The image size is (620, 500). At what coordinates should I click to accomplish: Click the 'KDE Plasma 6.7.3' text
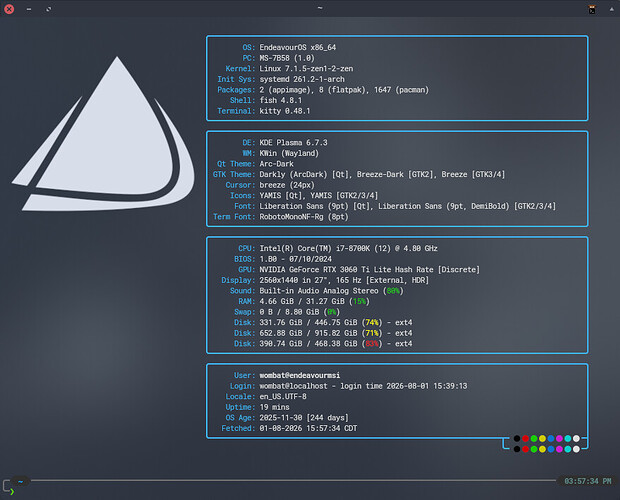pyautogui.click(x=293, y=143)
